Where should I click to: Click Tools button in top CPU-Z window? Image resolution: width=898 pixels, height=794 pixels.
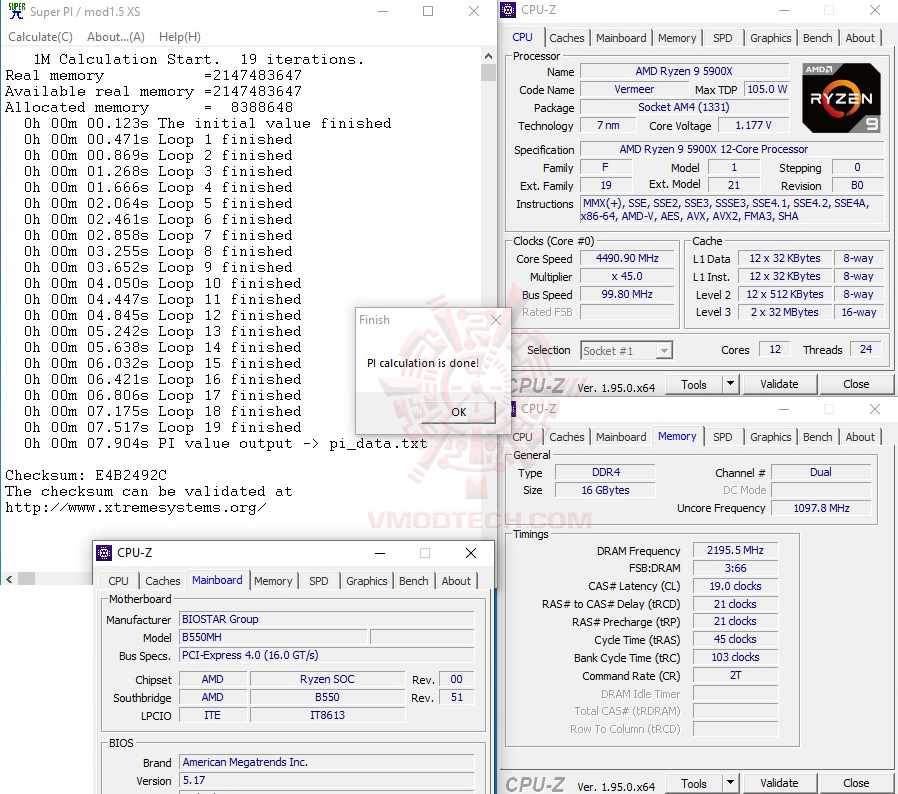pyautogui.click(x=694, y=384)
